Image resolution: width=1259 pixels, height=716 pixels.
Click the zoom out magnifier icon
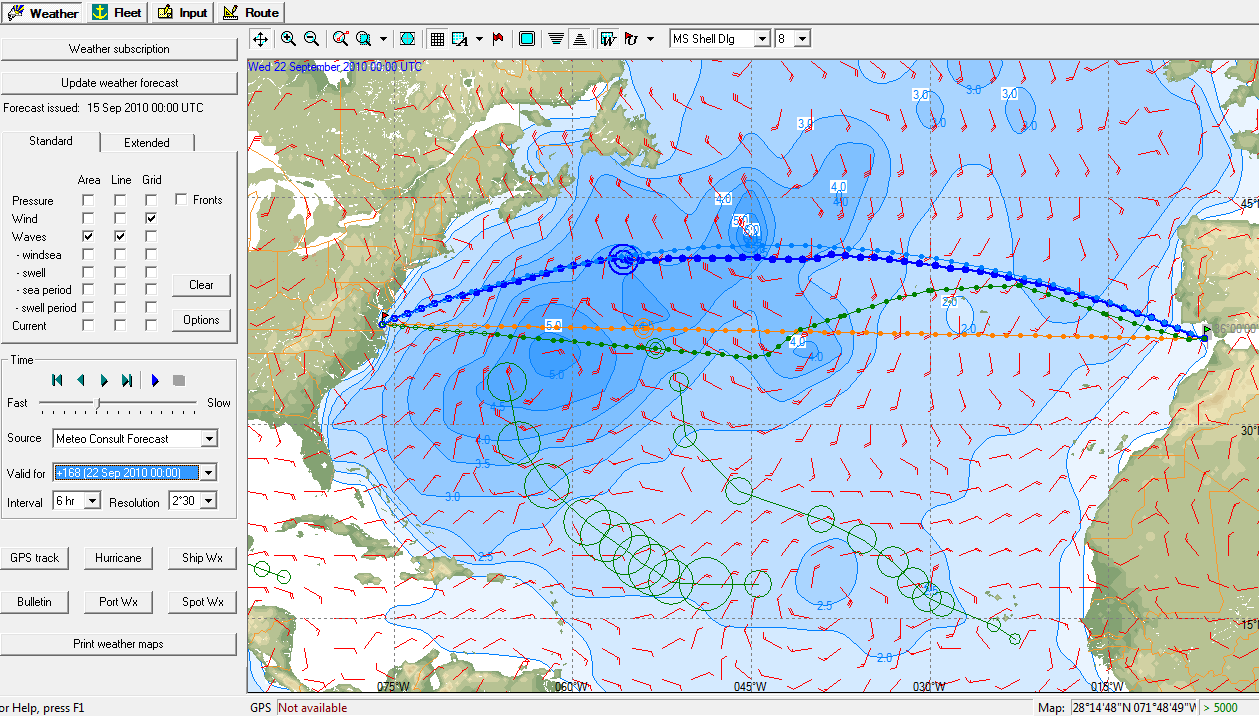point(311,39)
